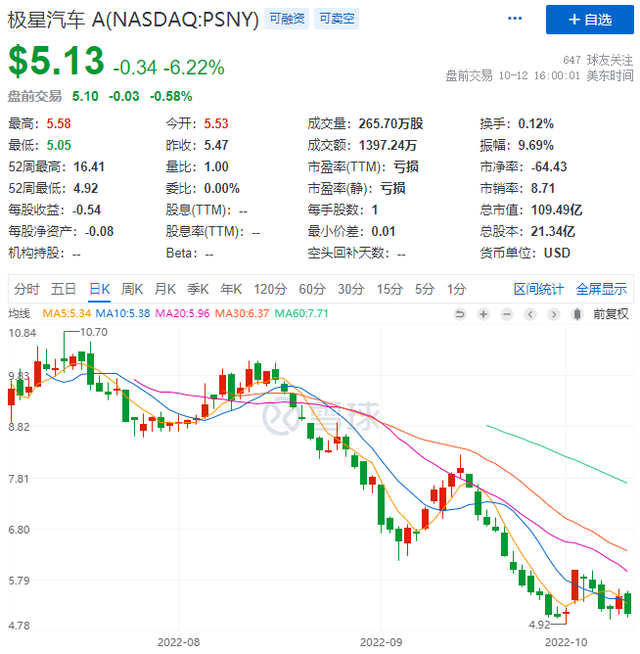Switch to the 30分 chart tab
Viewport: 640px width, 654px height.
pyautogui.click(x=351, y=289)
